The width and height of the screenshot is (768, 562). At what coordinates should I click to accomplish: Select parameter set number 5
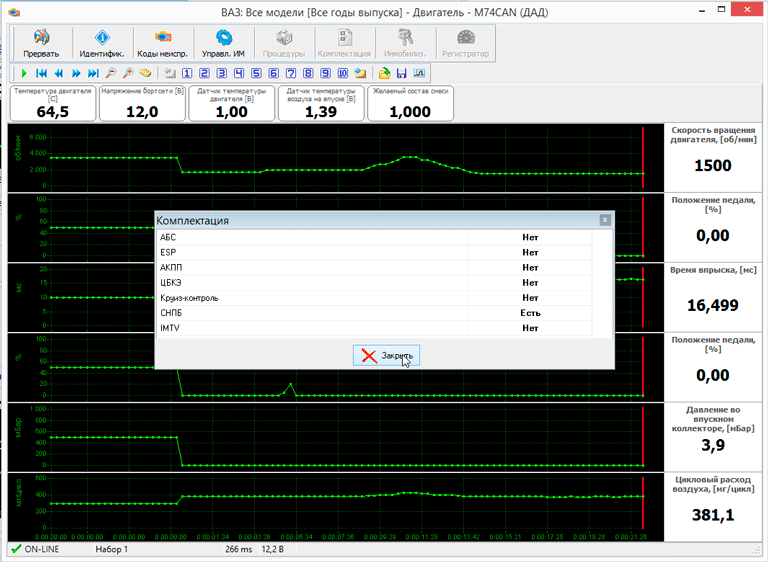point(257,74)
